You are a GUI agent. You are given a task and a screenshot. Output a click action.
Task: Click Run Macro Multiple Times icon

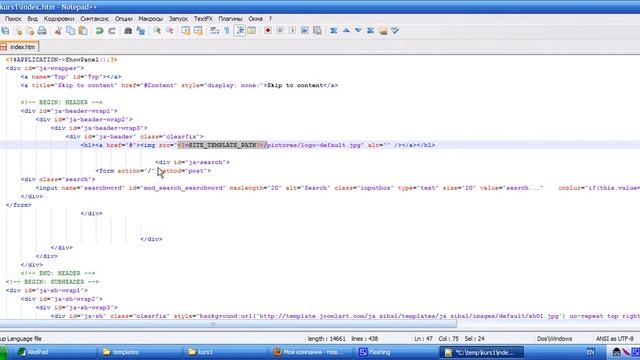[304, 31]
